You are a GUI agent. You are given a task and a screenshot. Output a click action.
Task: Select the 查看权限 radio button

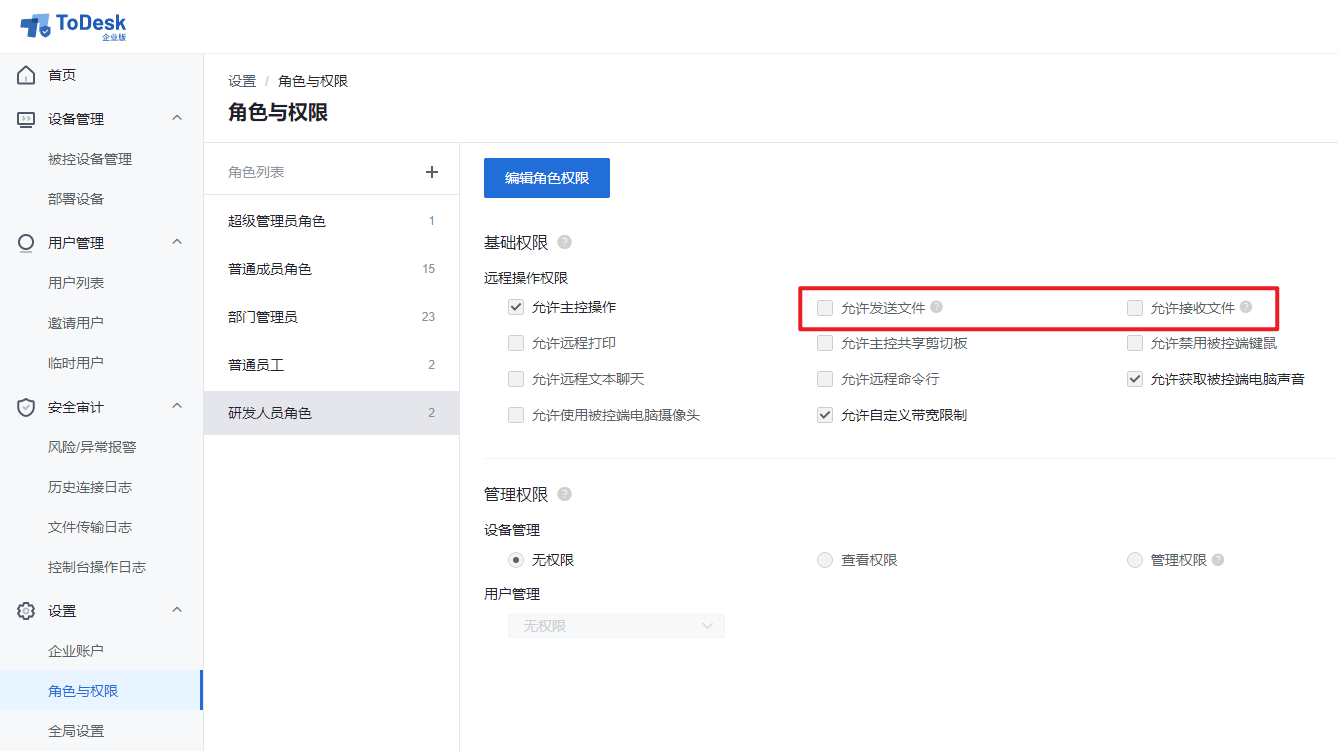click(x=825, y=560)
